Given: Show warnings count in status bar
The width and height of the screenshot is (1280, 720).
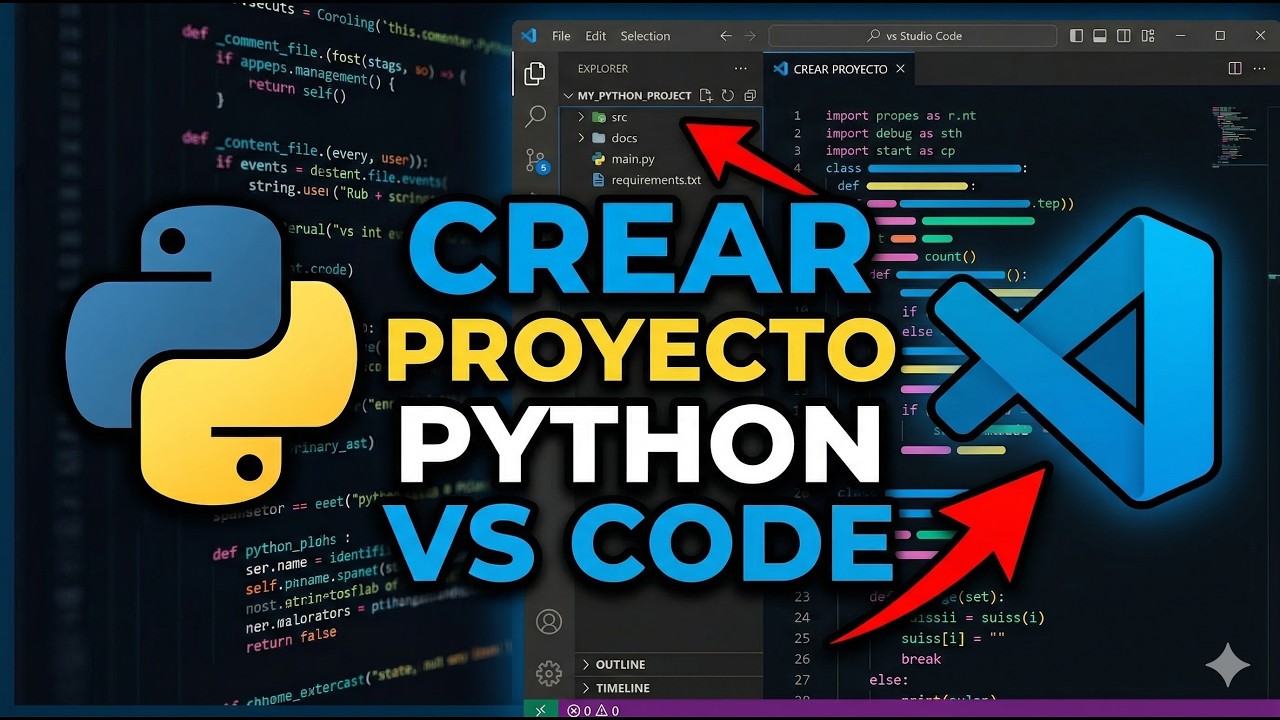Looking at the screenshot, I should pyautogui.click(x=608, y=711).
